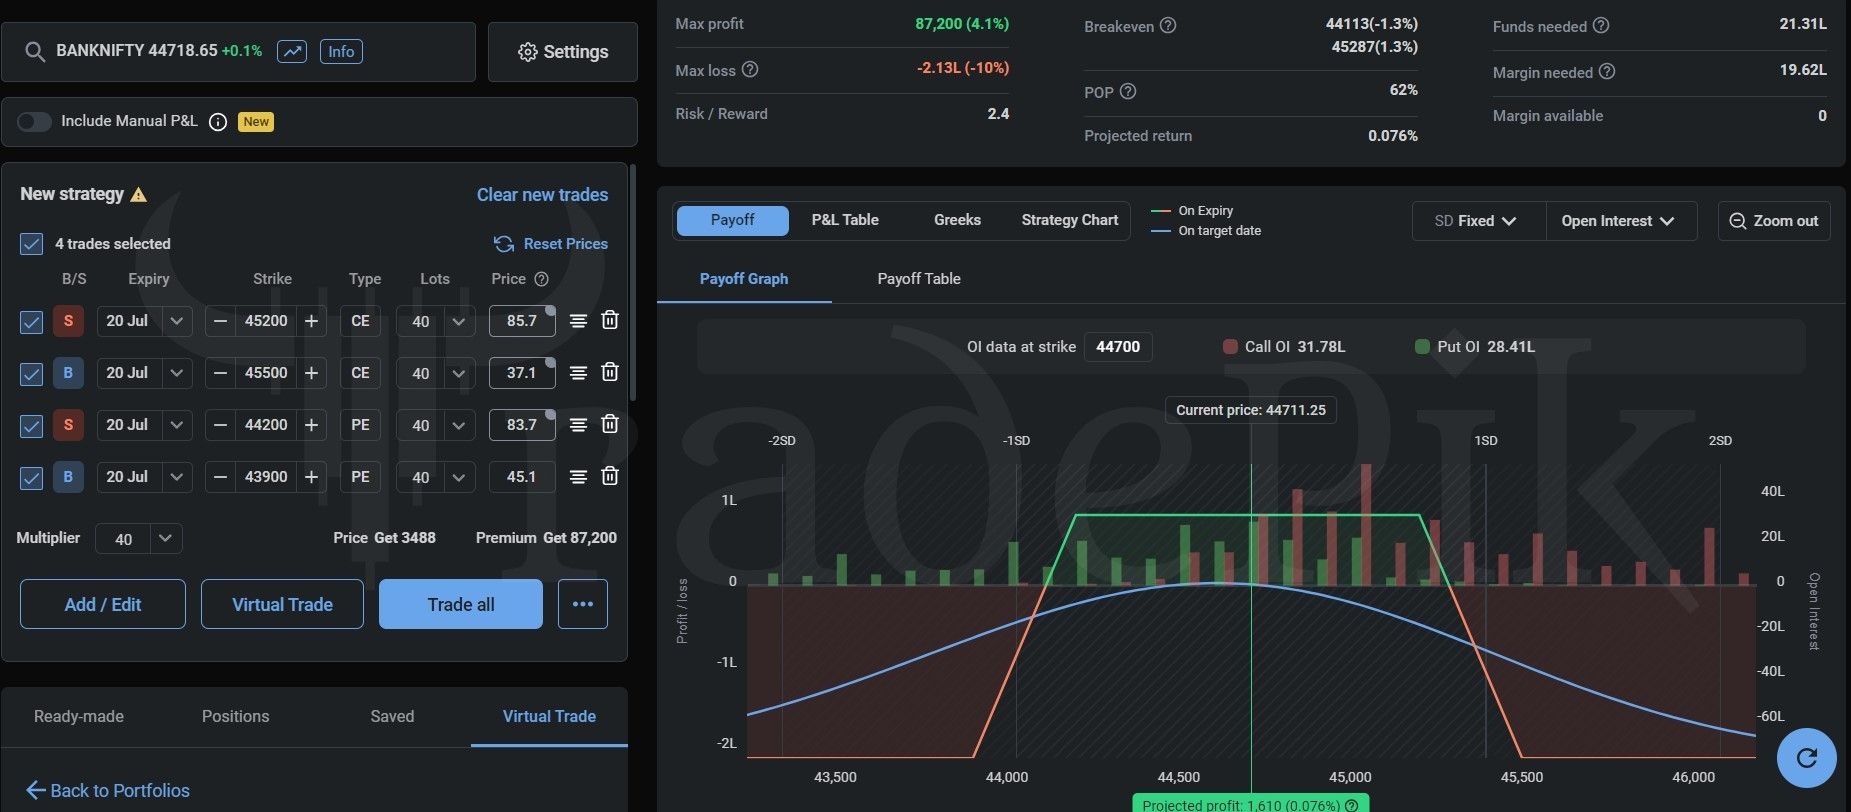This screenshot has height=812, width=1851.
Task: Click the BANKNIFTY chart icon
Action: (292, 51)
